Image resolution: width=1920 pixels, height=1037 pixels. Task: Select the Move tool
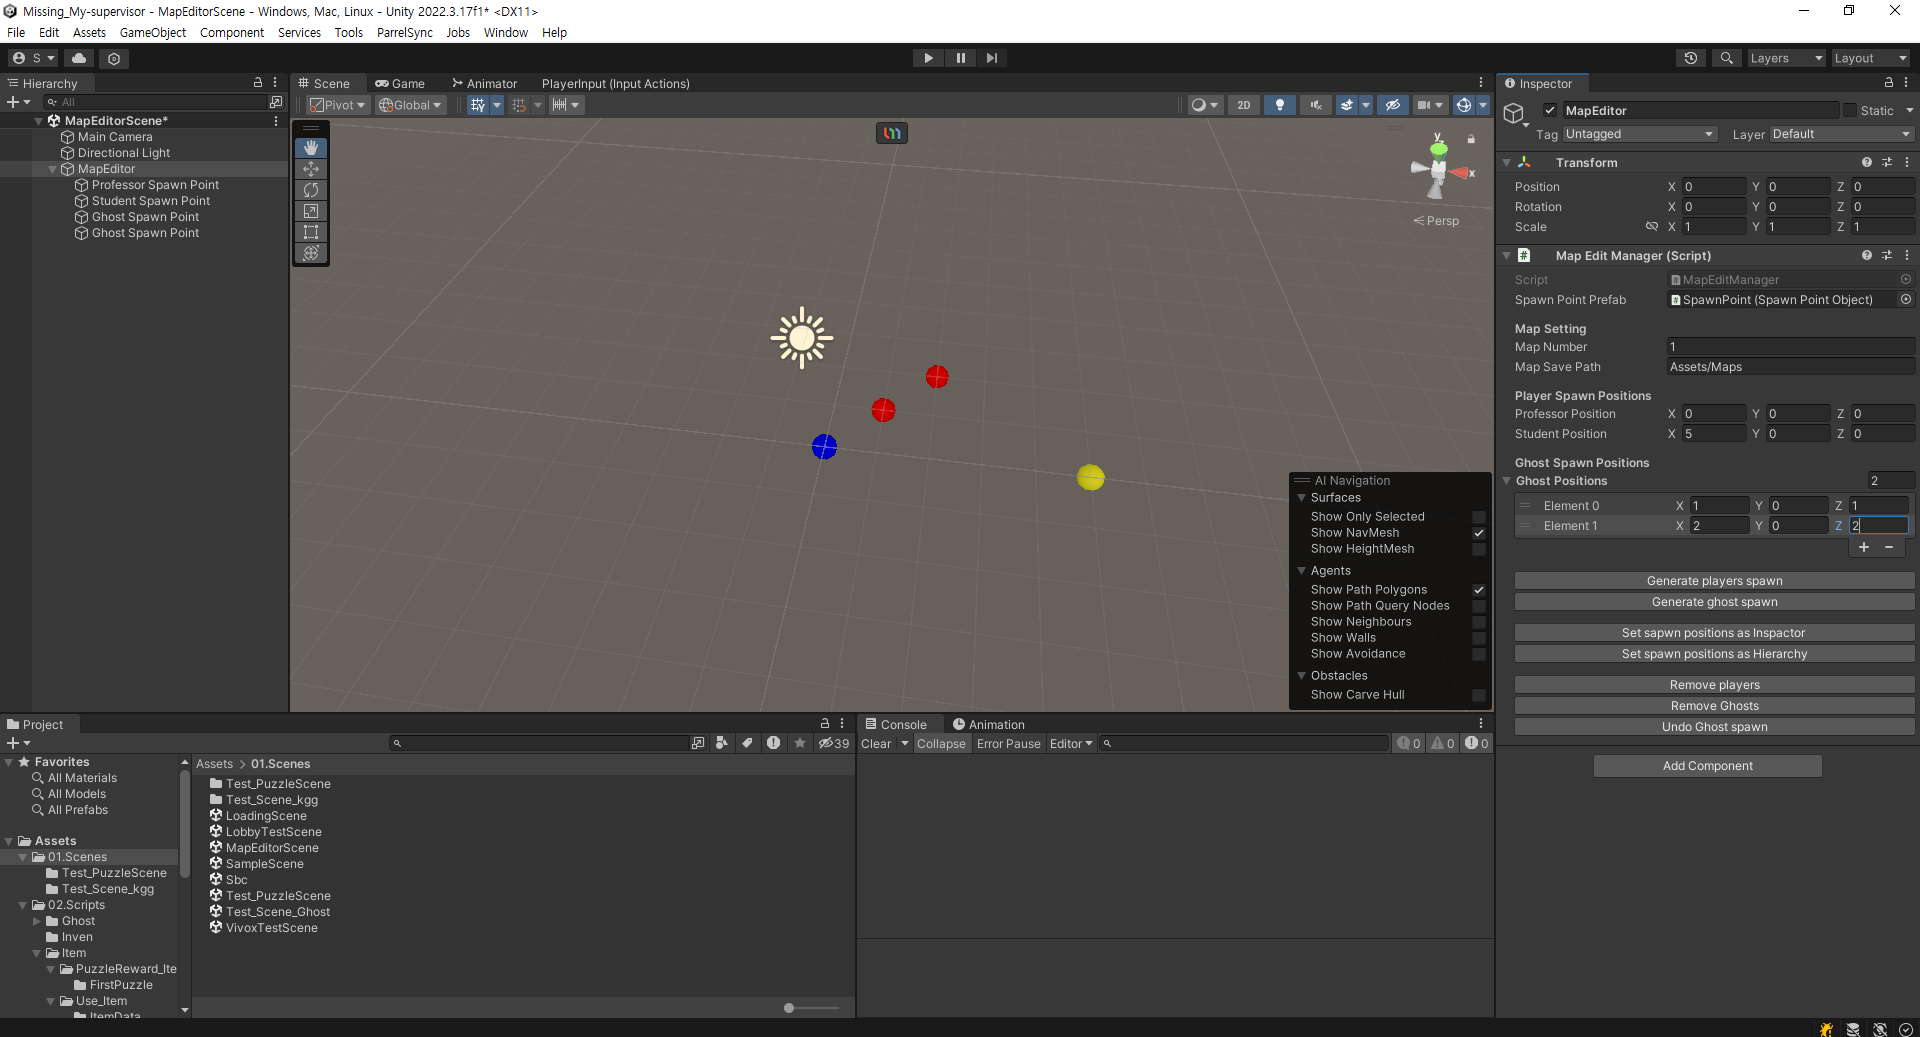[311, 169]
